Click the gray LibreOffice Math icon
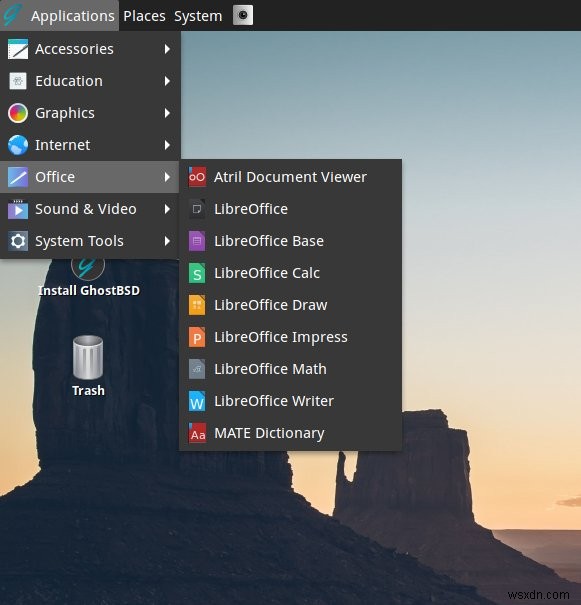Screen dimensions: 581x605 [197, 369]
